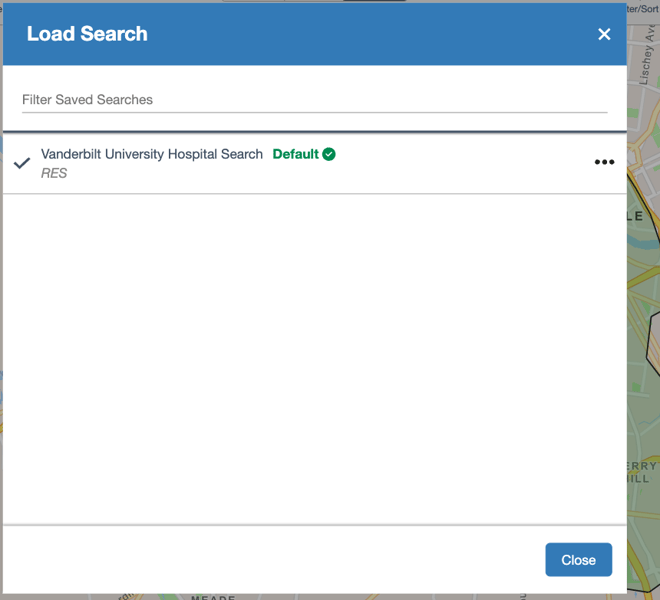This screenshot has height=600, width=660.
Task: Click the Filter Saved Searches field
Action: (314, 100)
